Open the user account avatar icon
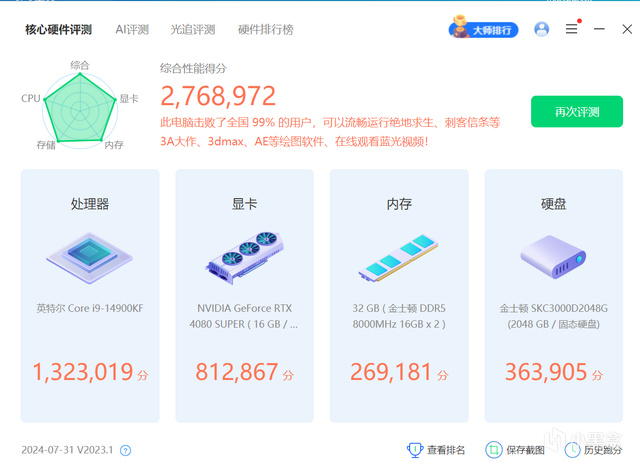640x464 pixels. (542, 29)
